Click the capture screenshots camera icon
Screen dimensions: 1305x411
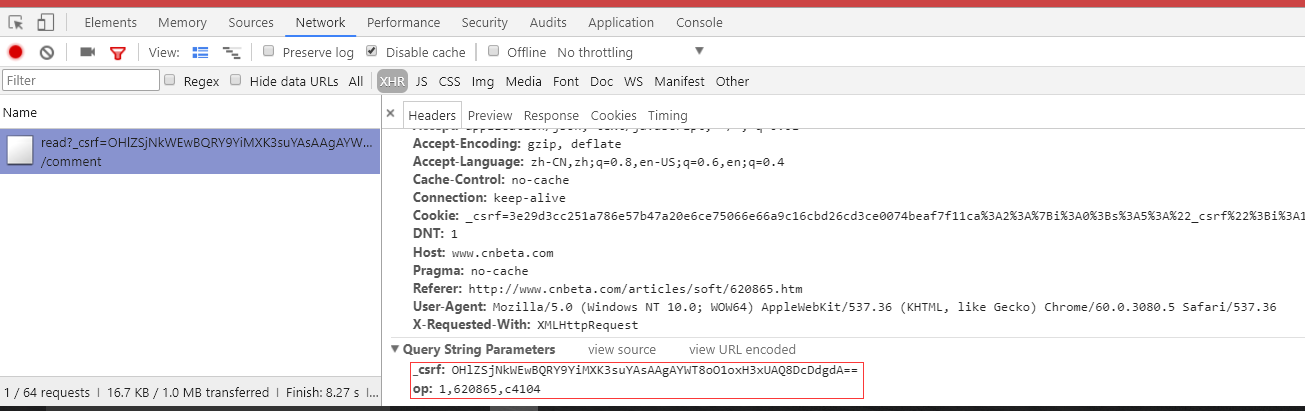point(88,52)
